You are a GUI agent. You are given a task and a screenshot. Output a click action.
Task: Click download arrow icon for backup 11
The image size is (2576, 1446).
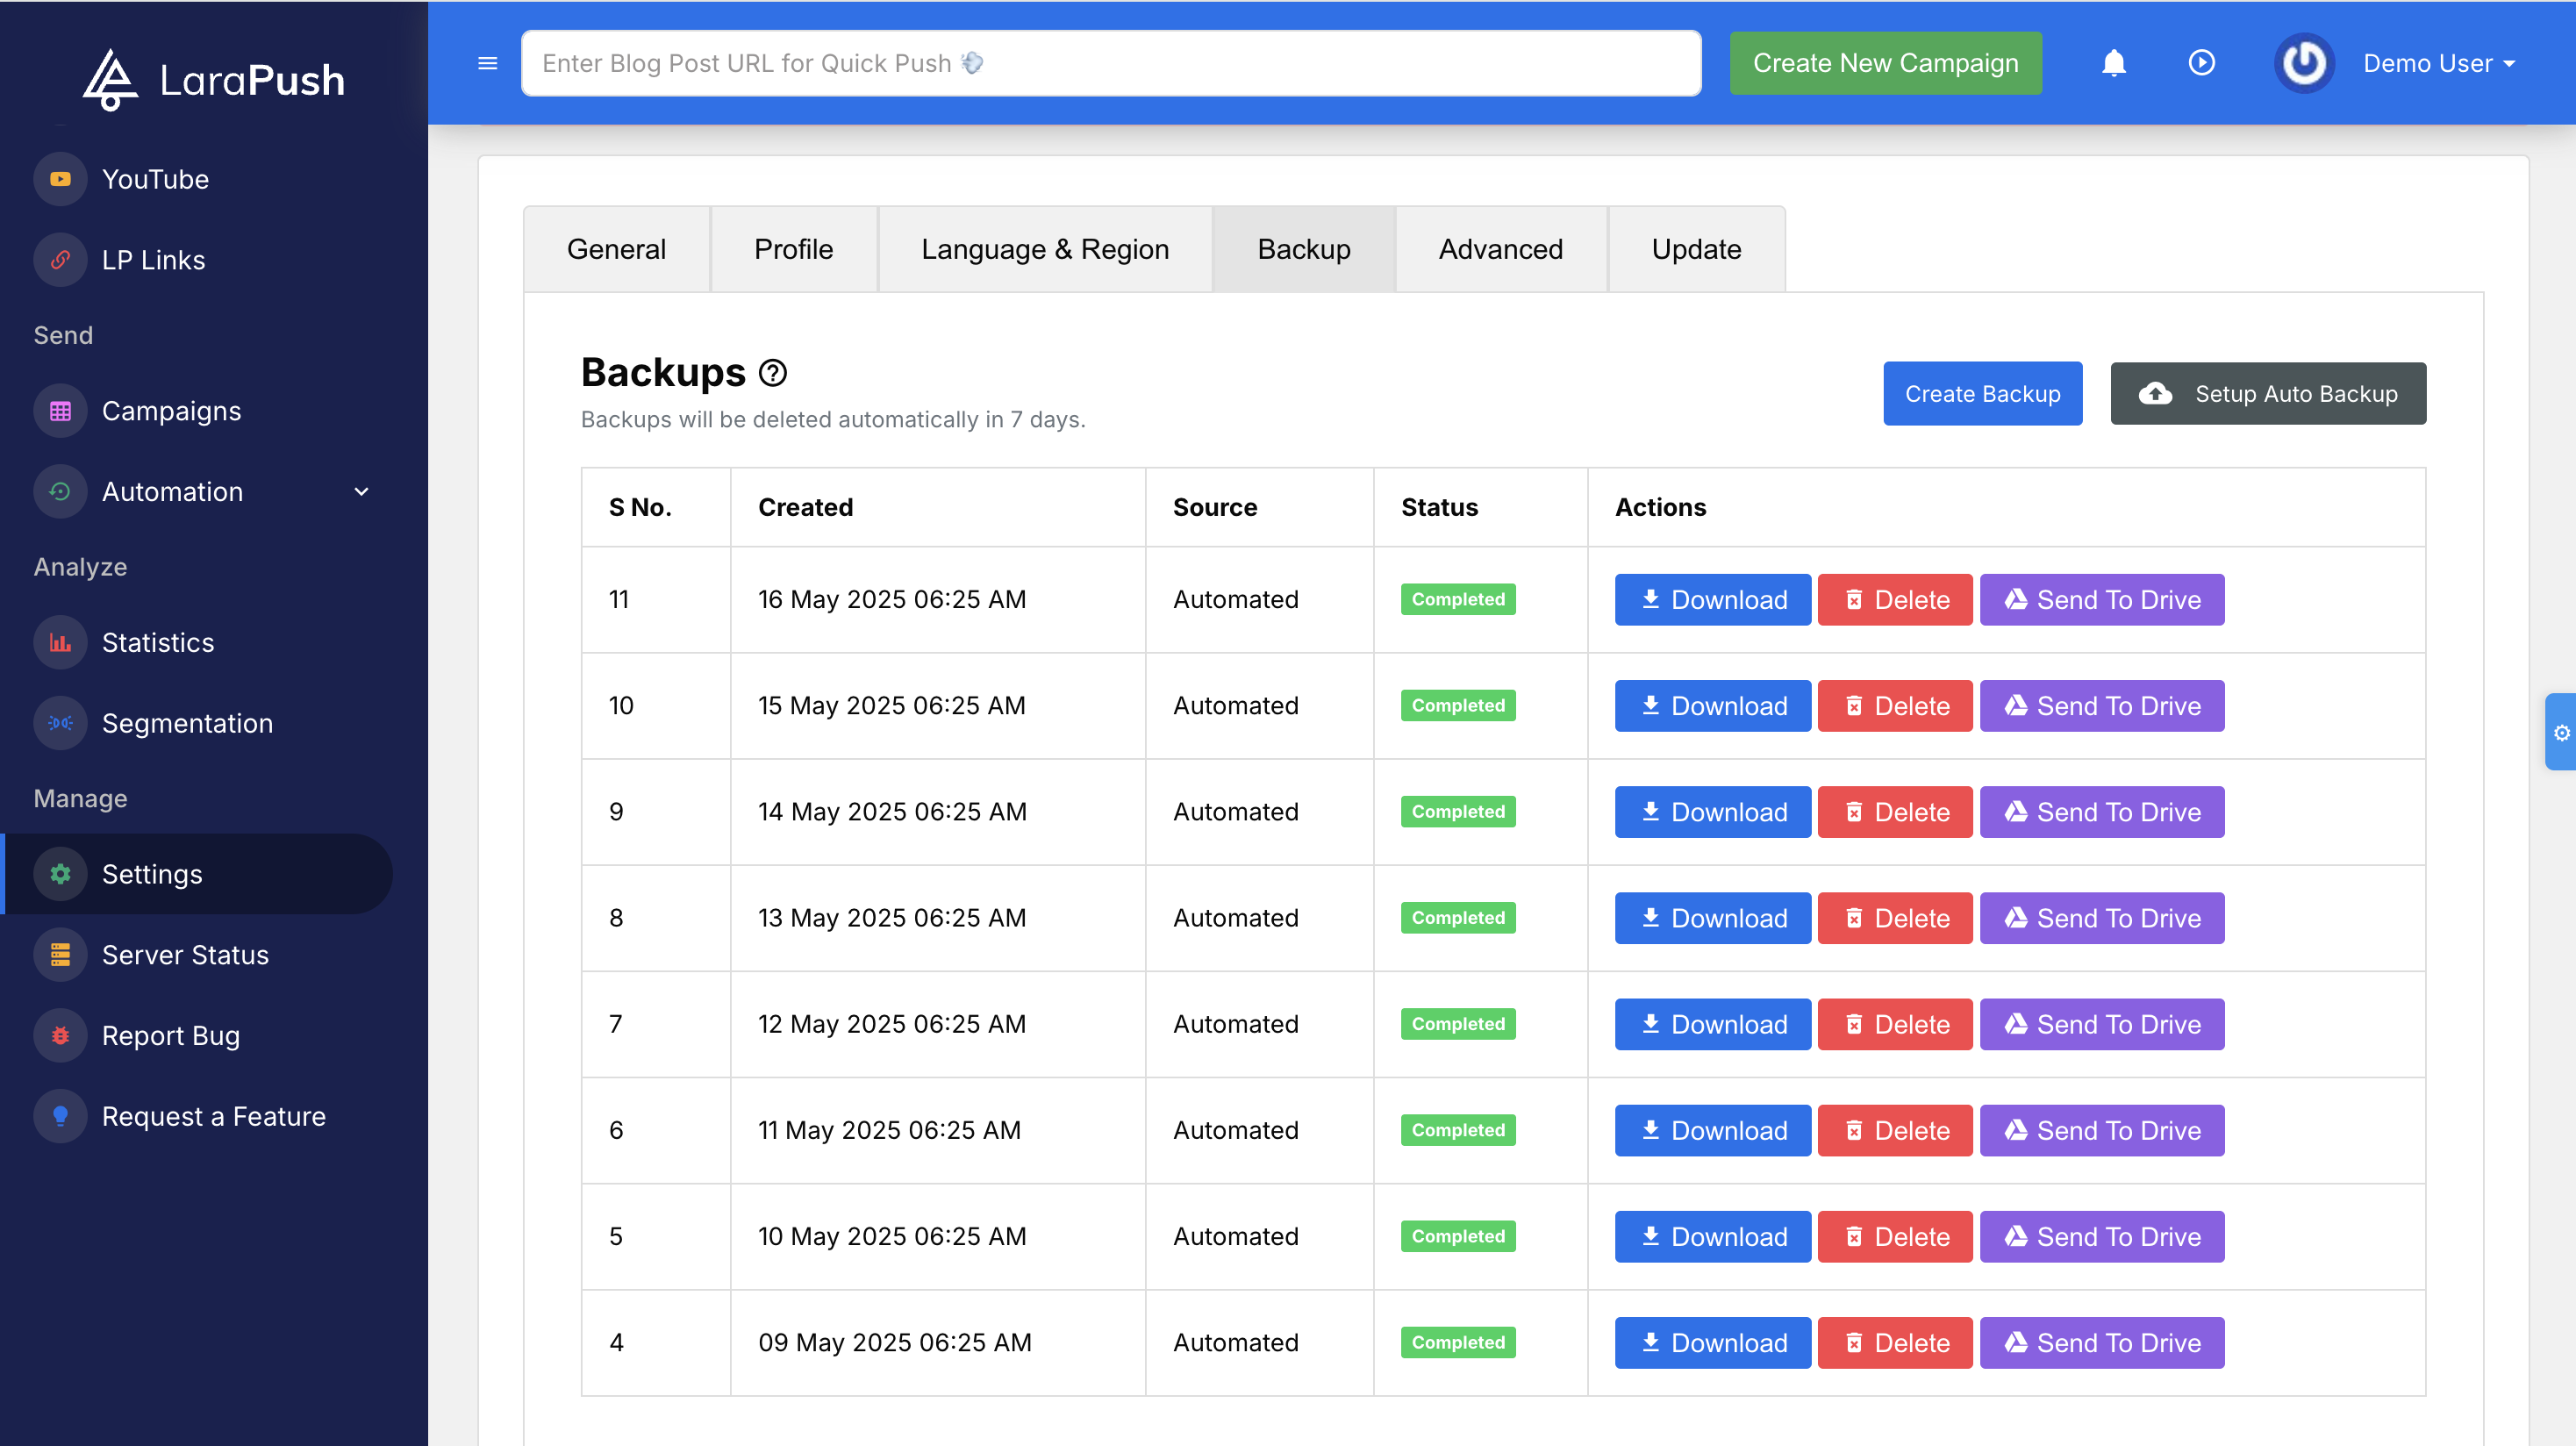point(1651,599)
